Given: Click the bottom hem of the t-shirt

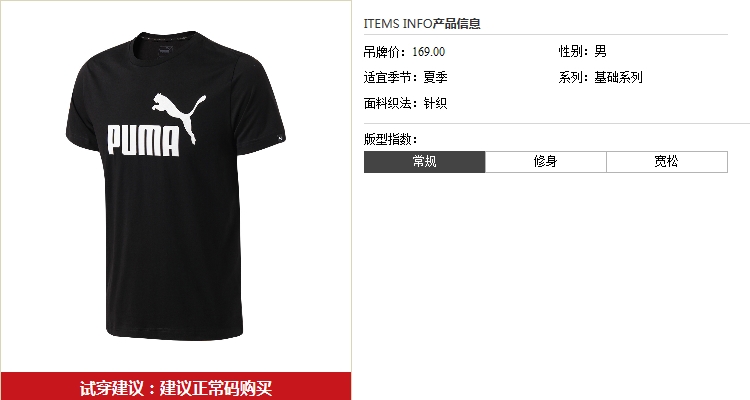Looking at the screenshot, I should click(175, 333).
